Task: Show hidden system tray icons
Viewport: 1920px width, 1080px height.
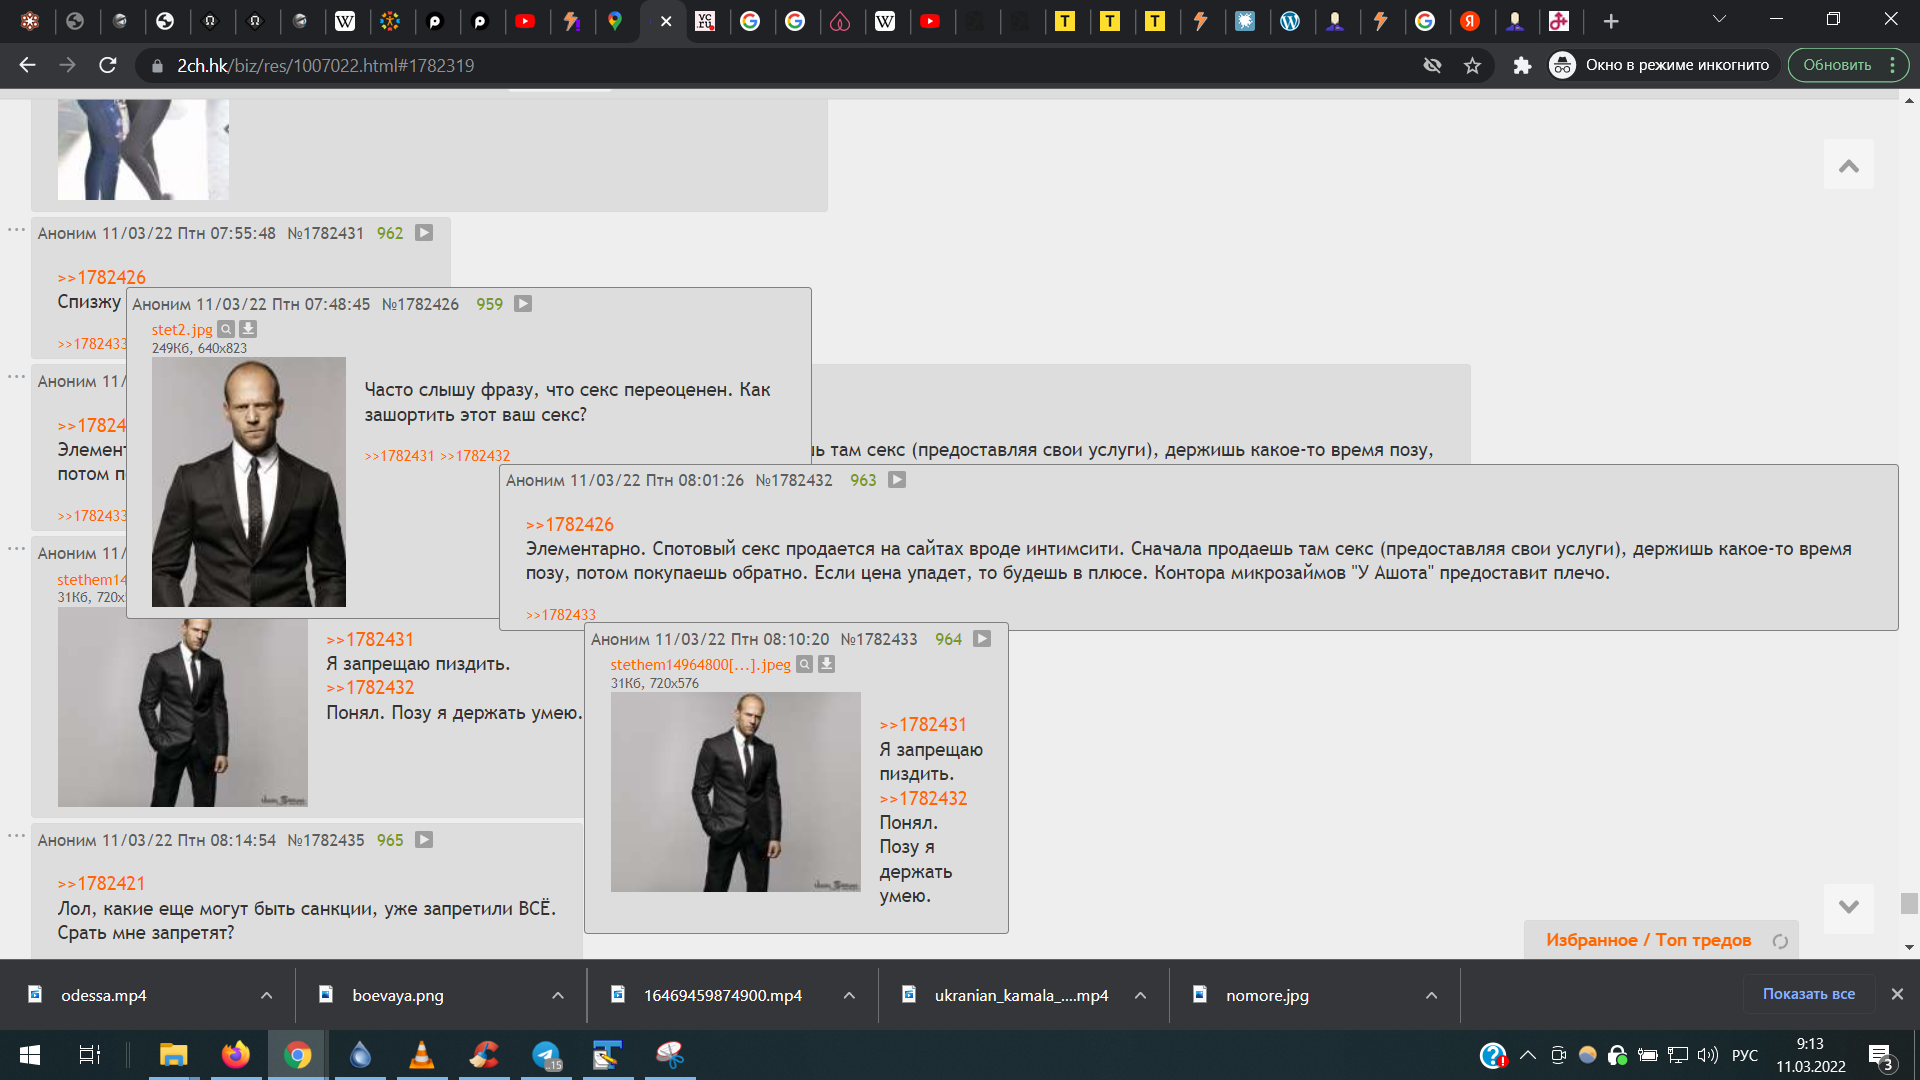Action: coord(1528,1055)
